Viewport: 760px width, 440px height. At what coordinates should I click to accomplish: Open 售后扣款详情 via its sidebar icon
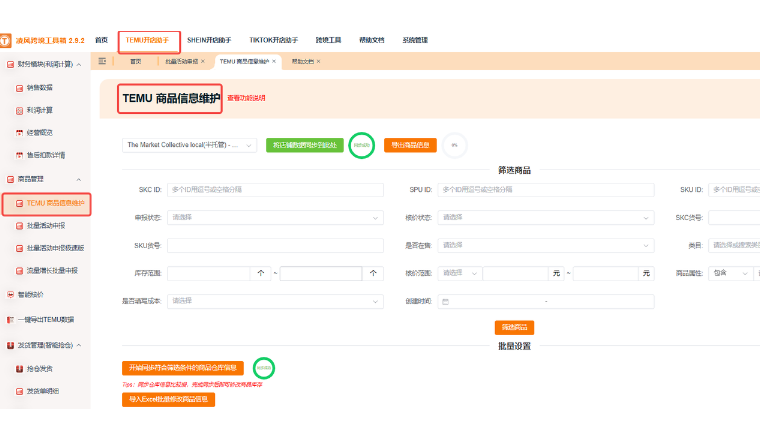tap(19, 156)
